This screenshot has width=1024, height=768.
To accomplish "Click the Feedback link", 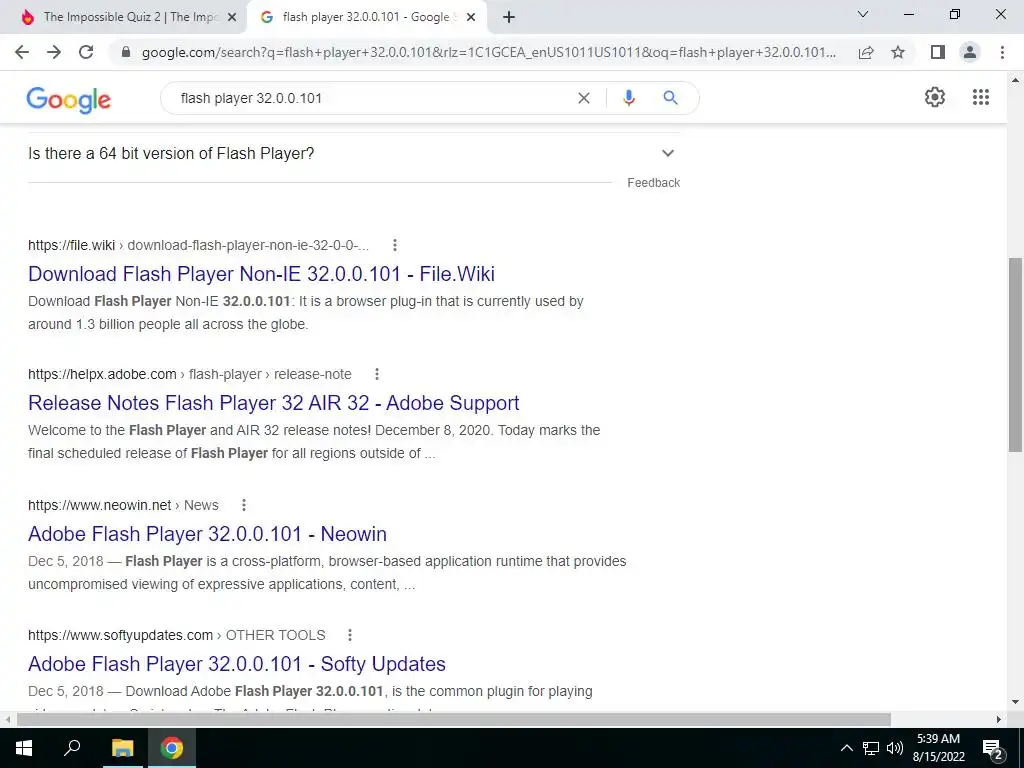I will 653,183.
